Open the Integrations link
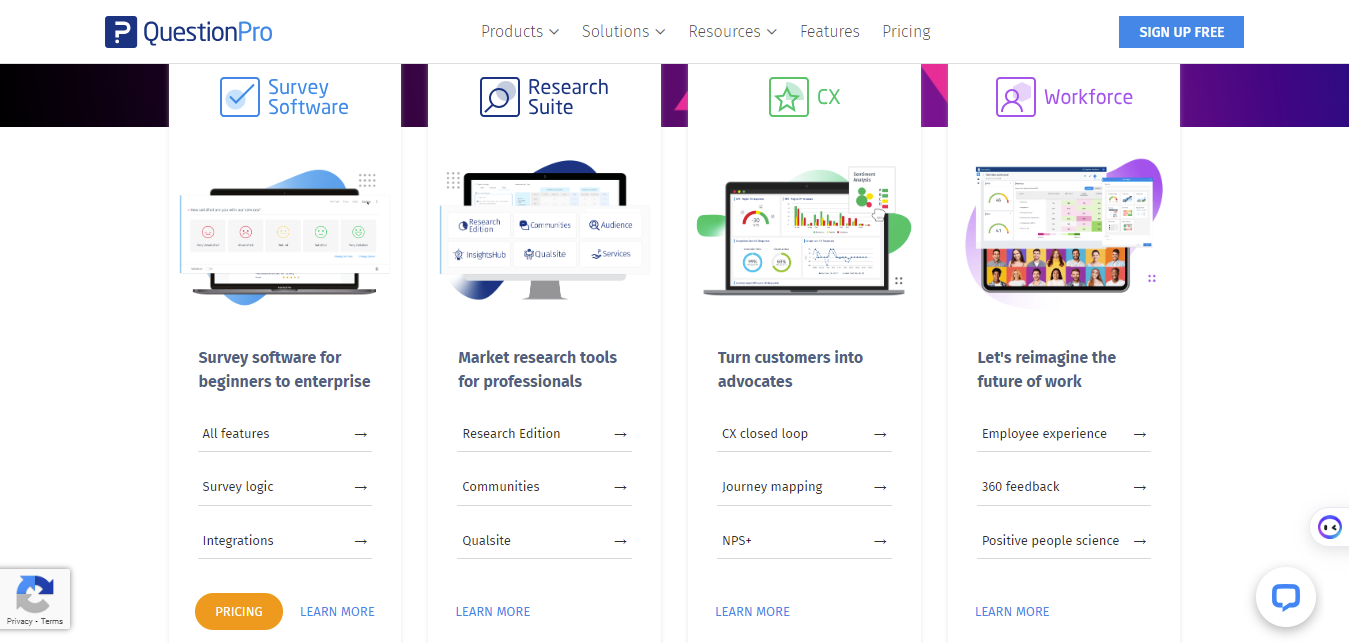Image resolution: width=1349 pixels, height=643 pixels. tap(238, 541)
